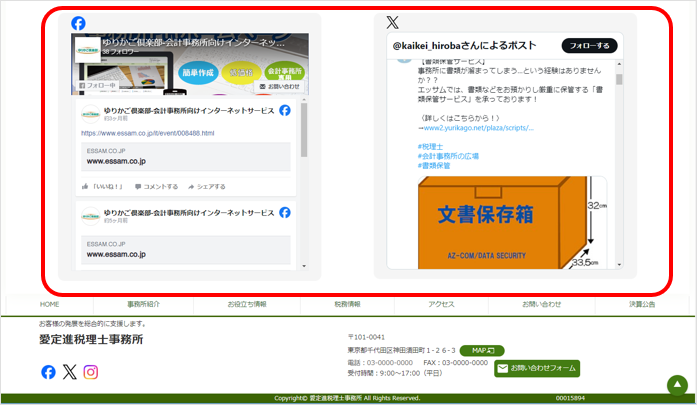
Task: Click page avatar in first Facebook post
Action: click(x=91, y=114)
